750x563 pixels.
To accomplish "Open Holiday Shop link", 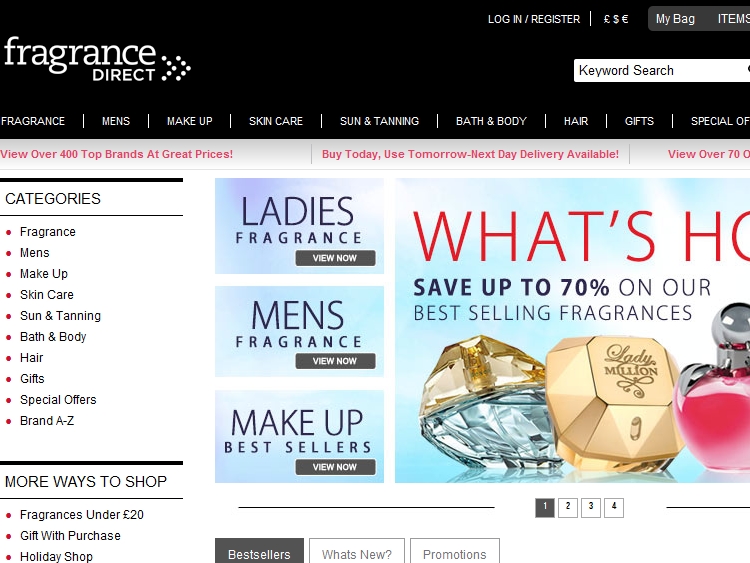I will click(56, 556).
